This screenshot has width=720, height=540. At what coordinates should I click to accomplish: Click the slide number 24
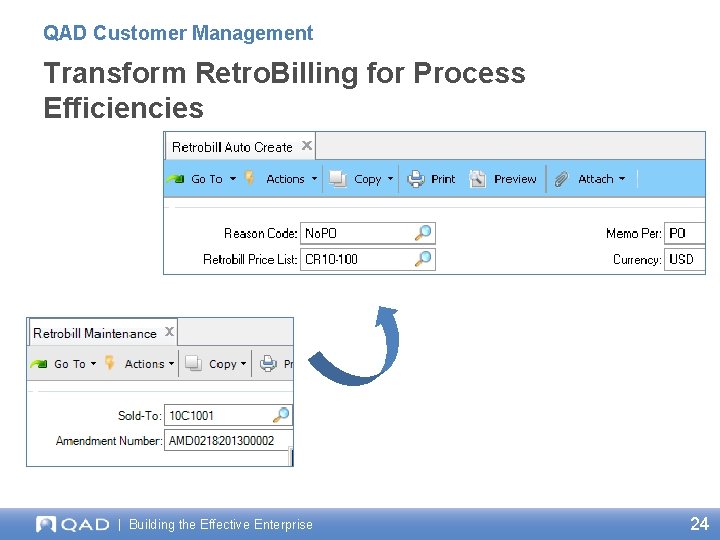click(x=699, y=524)
